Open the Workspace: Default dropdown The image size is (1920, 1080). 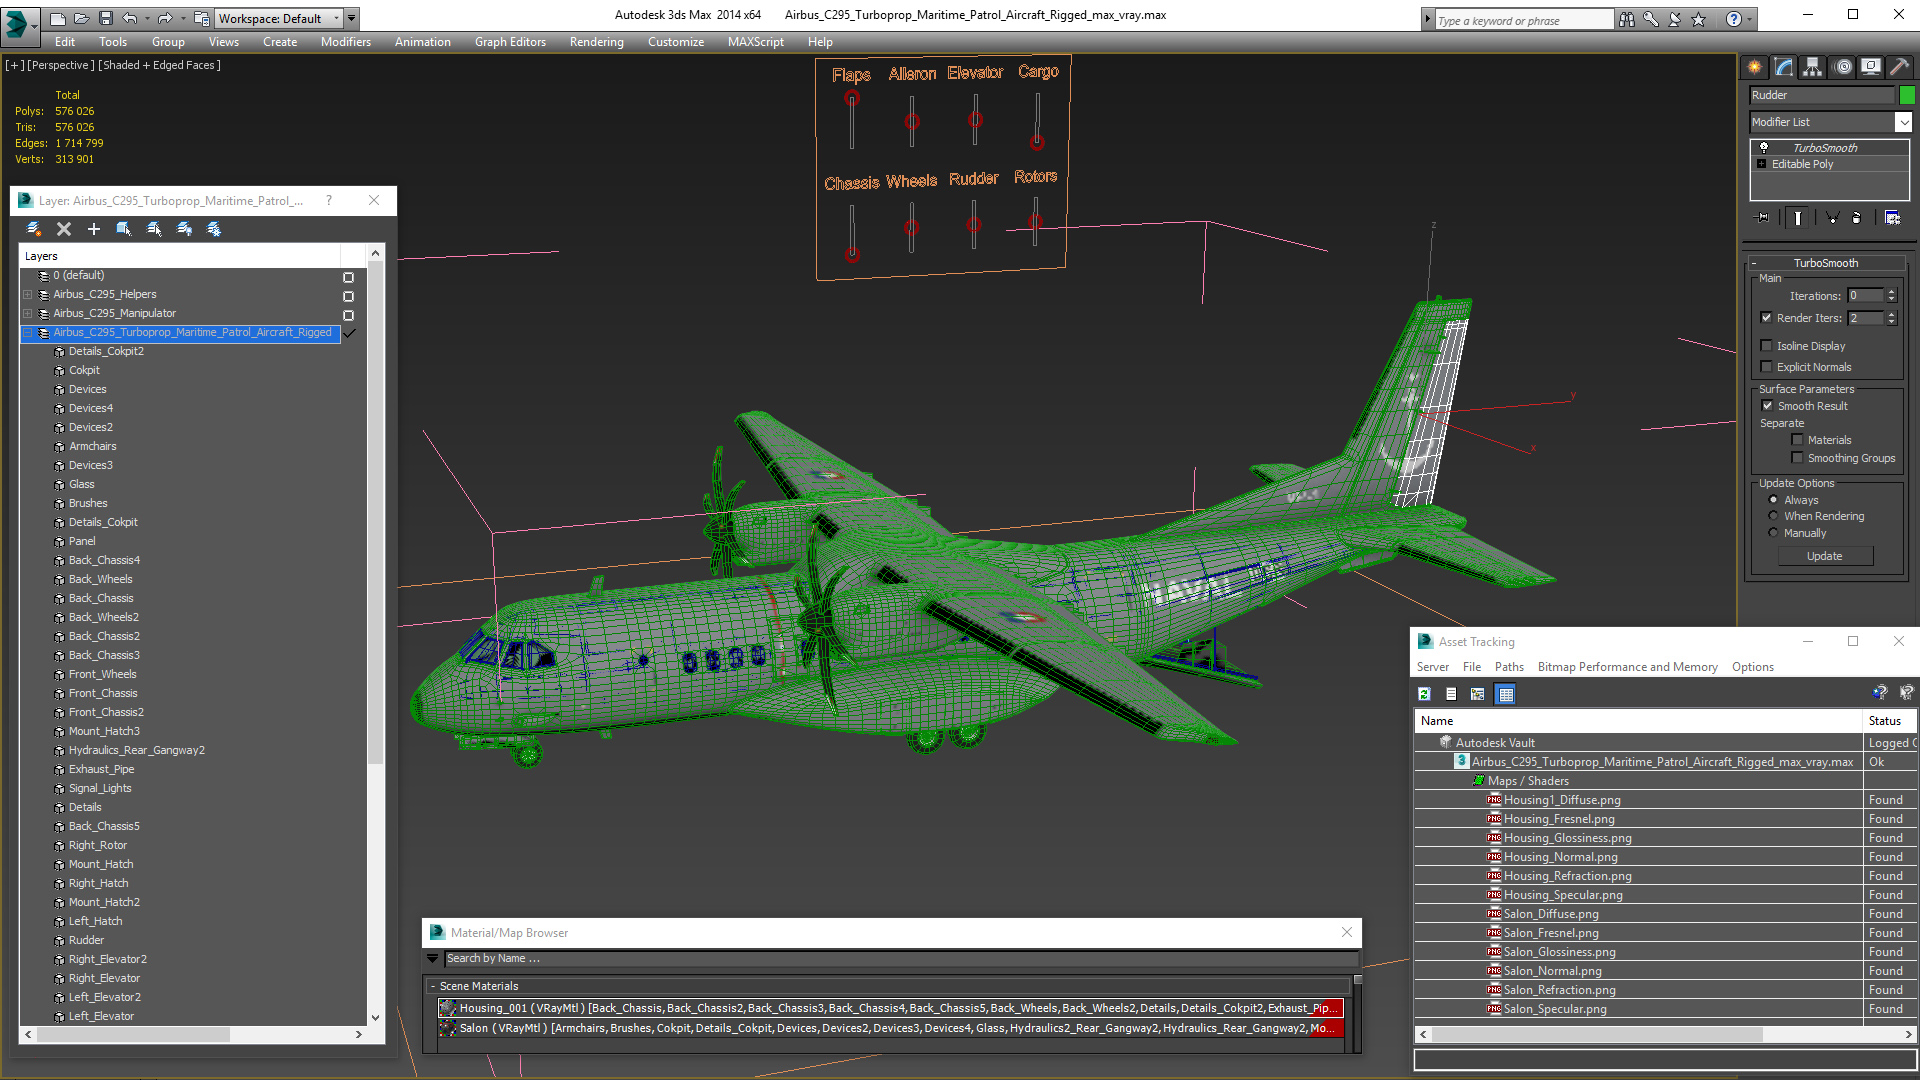point(277,18)
